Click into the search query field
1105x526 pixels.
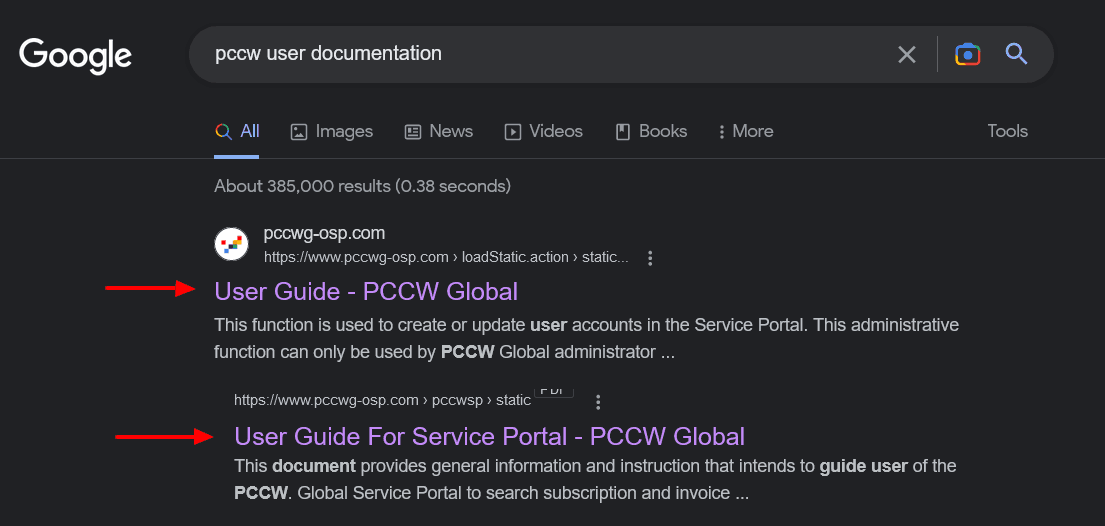[540, 54]
